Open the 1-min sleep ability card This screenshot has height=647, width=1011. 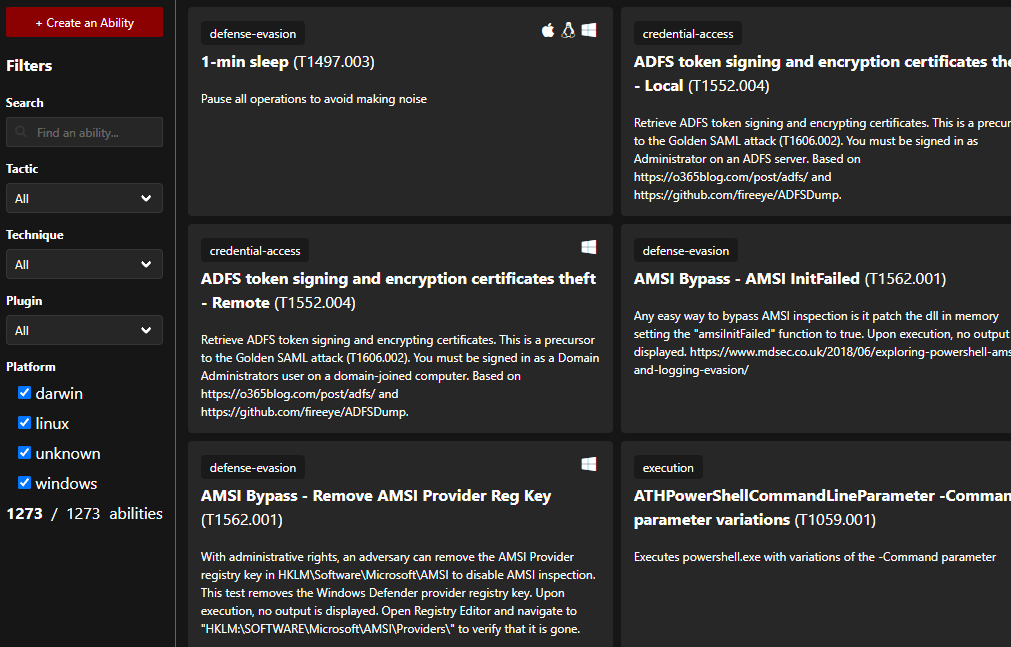tap(400, 112)
